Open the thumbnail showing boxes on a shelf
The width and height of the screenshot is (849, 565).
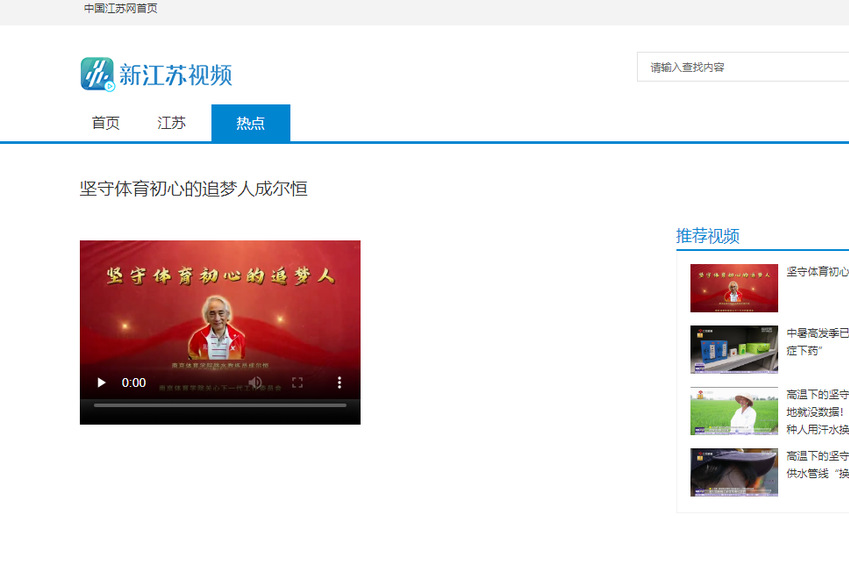click(x=733, y=349)
